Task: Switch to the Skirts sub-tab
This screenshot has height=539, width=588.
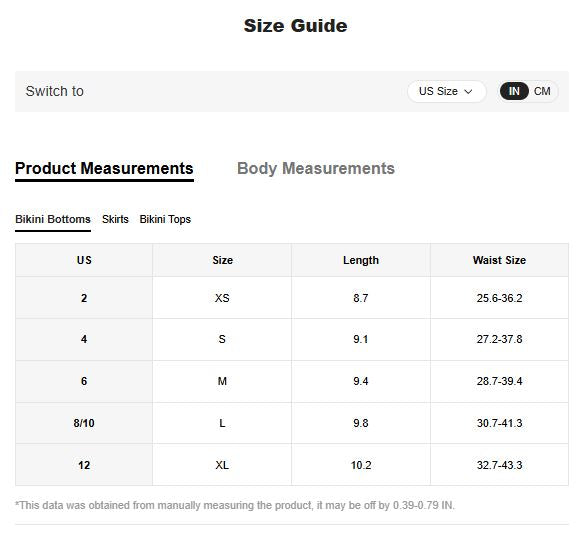Action: coord(115,219)
